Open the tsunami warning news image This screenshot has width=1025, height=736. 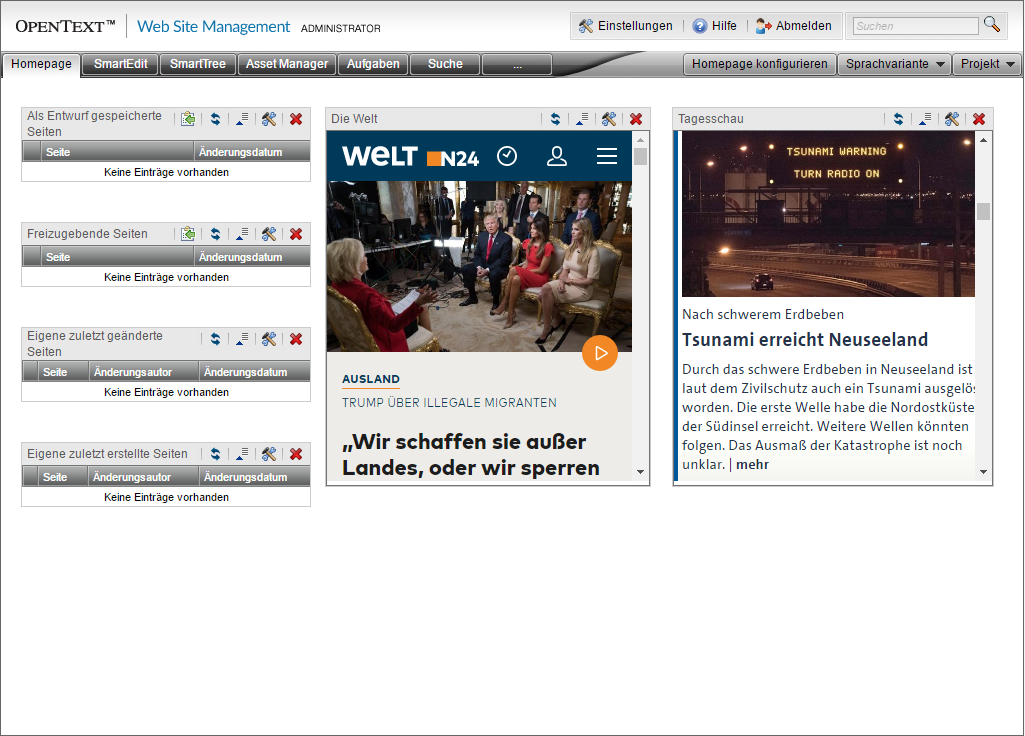[x=828, y=214]
